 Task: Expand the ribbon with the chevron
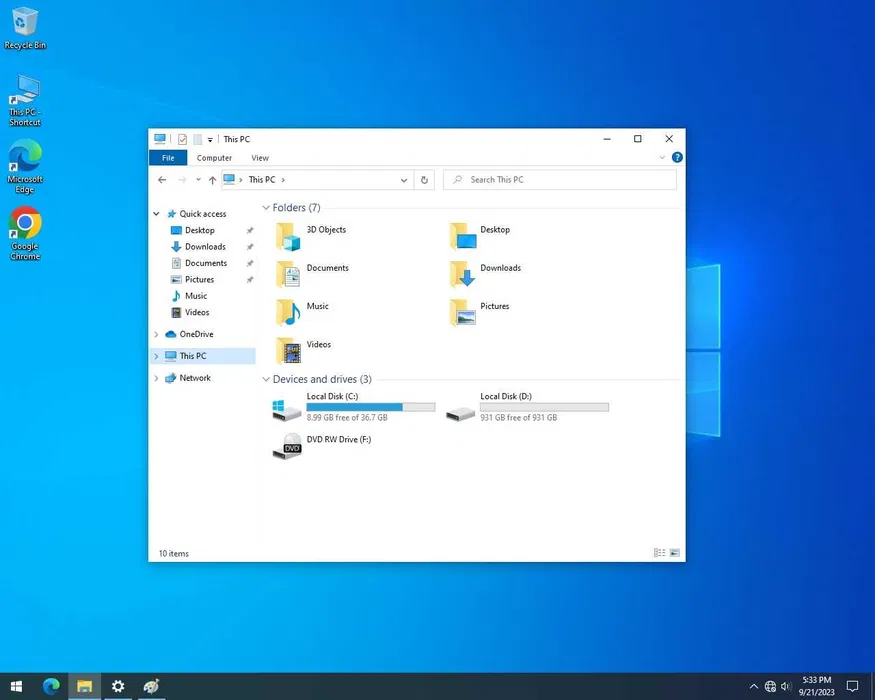pos(662,157)
